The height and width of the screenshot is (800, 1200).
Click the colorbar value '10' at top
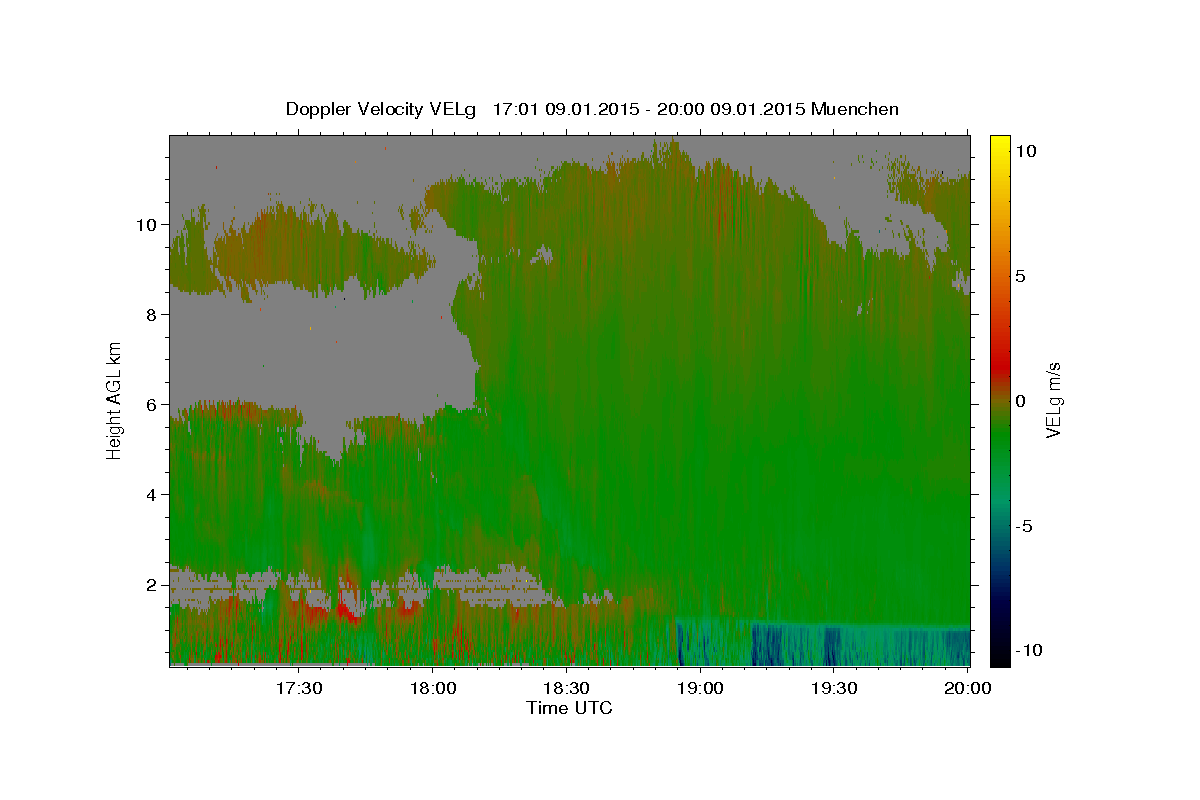pyautogui.click(x=1027, y=151)
